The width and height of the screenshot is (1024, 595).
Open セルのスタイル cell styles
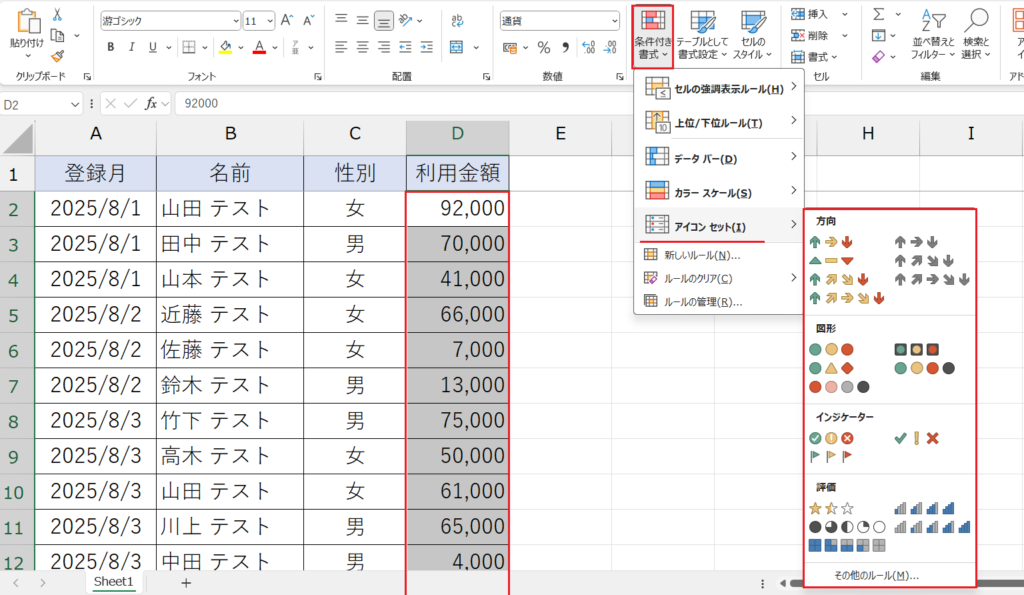(x=752, y=35)
